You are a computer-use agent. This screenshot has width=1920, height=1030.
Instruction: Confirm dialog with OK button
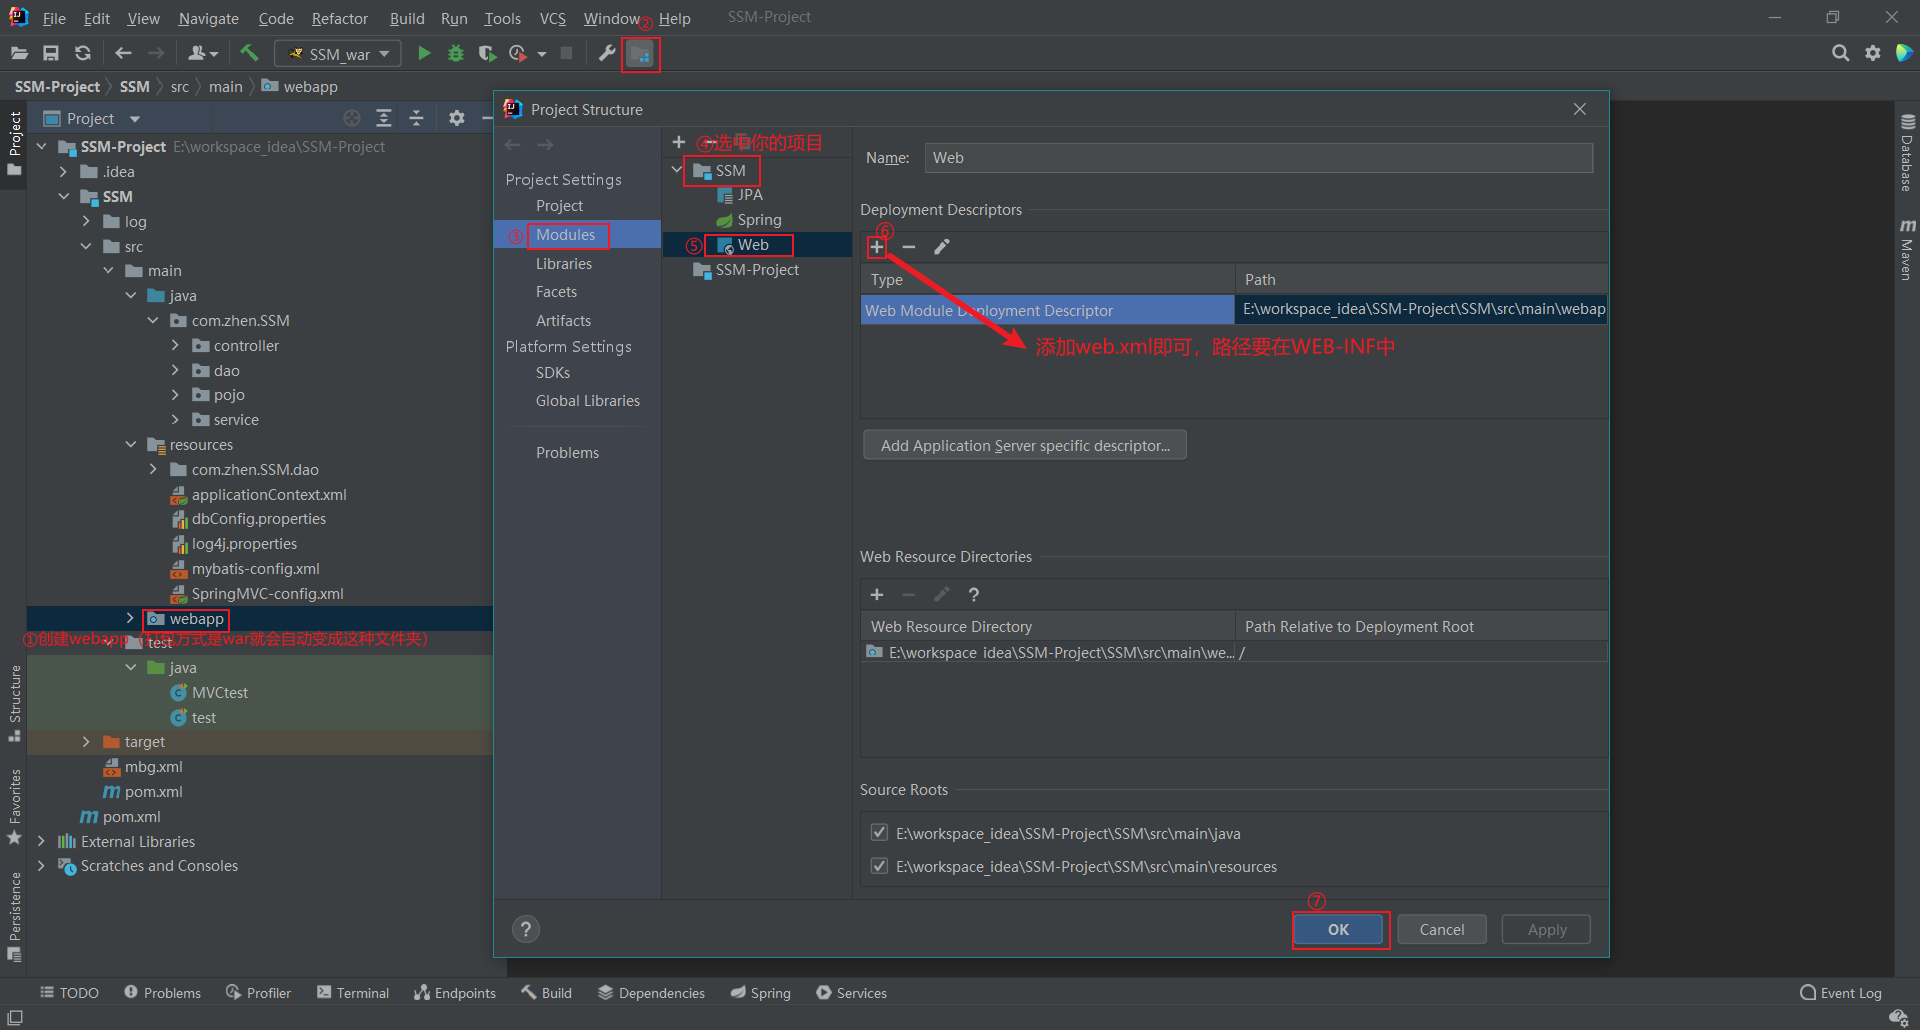[1338, 930]
